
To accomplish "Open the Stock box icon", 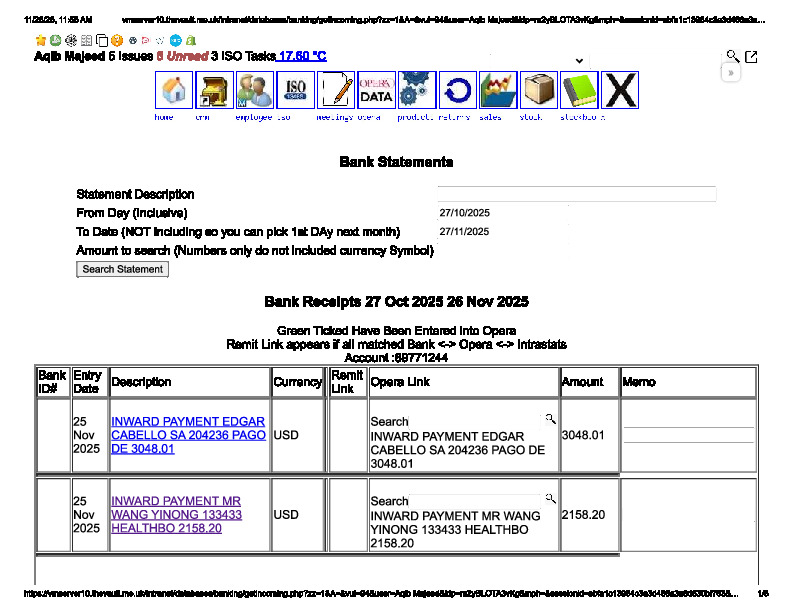I will coord(539,90).
